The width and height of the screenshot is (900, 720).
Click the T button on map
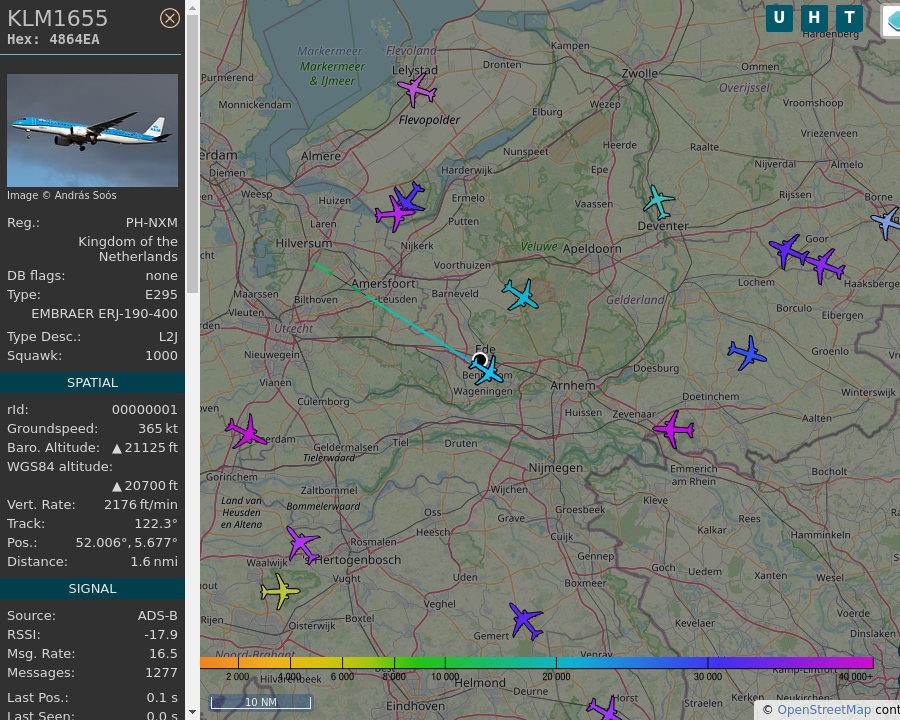pyautogui.click(x=849, y=18)
